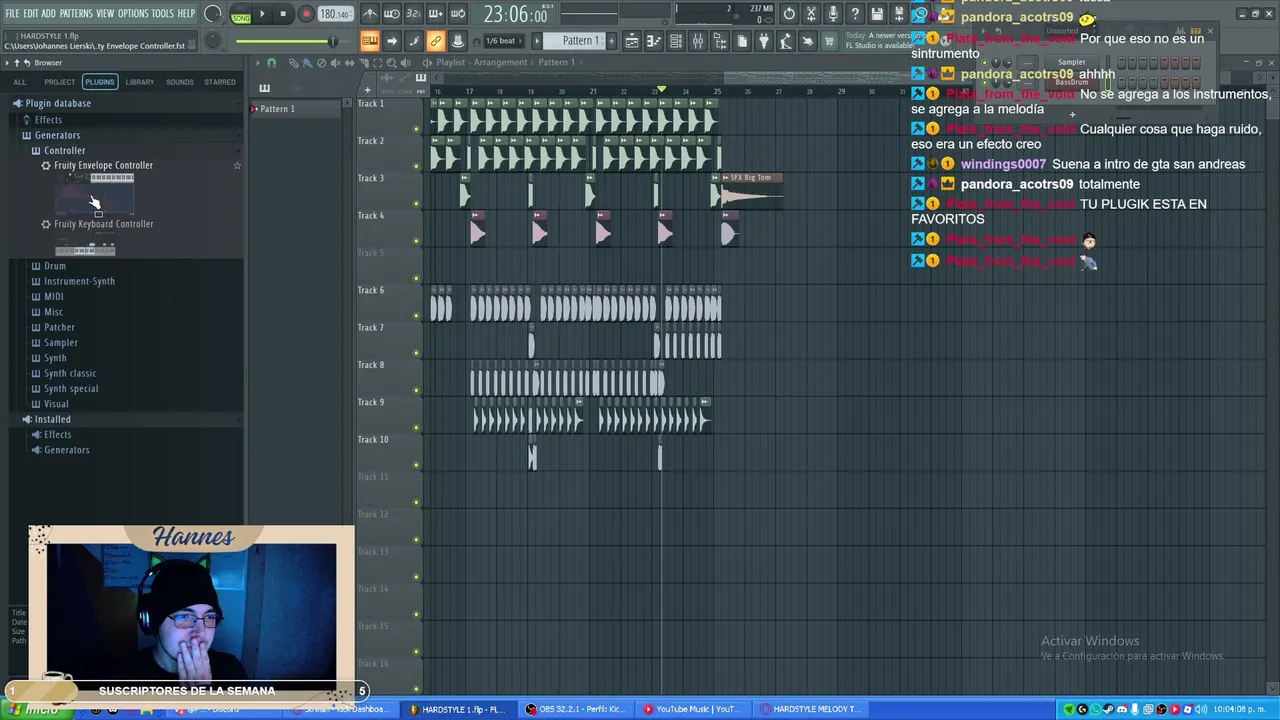Open the FILE menu
This screenshot has width=1280, height=720.
pos(12,13)
